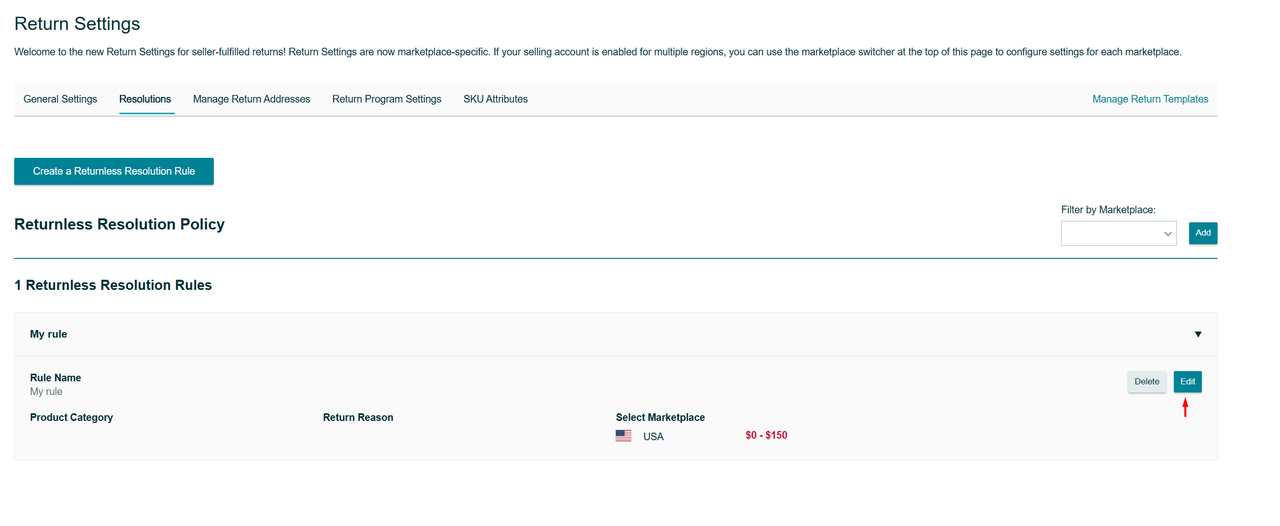Open the Manage Return Templates link
This screenshot has width=1280, height=526.
coord(1150,99)
